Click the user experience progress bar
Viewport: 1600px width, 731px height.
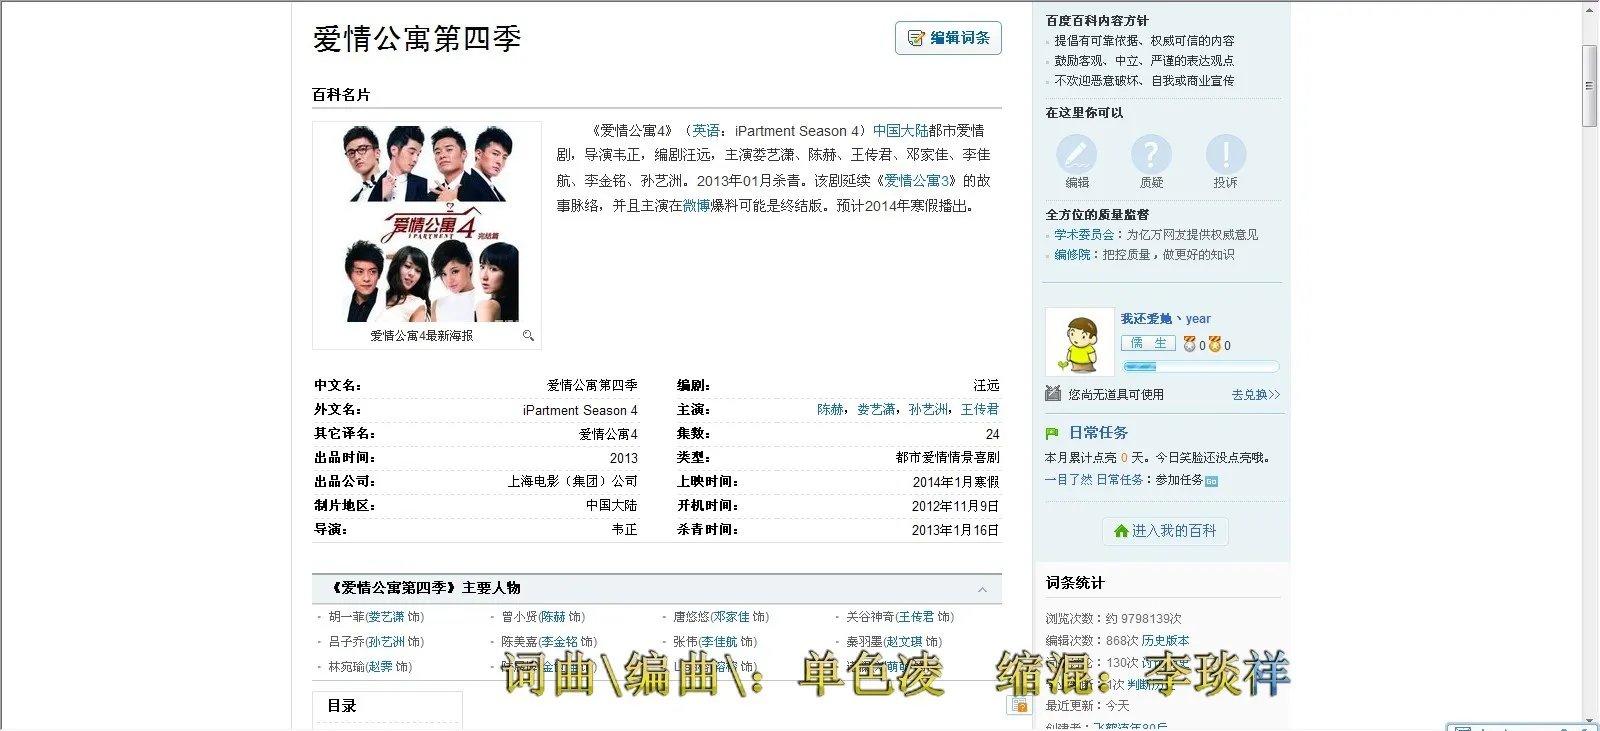1200,367
